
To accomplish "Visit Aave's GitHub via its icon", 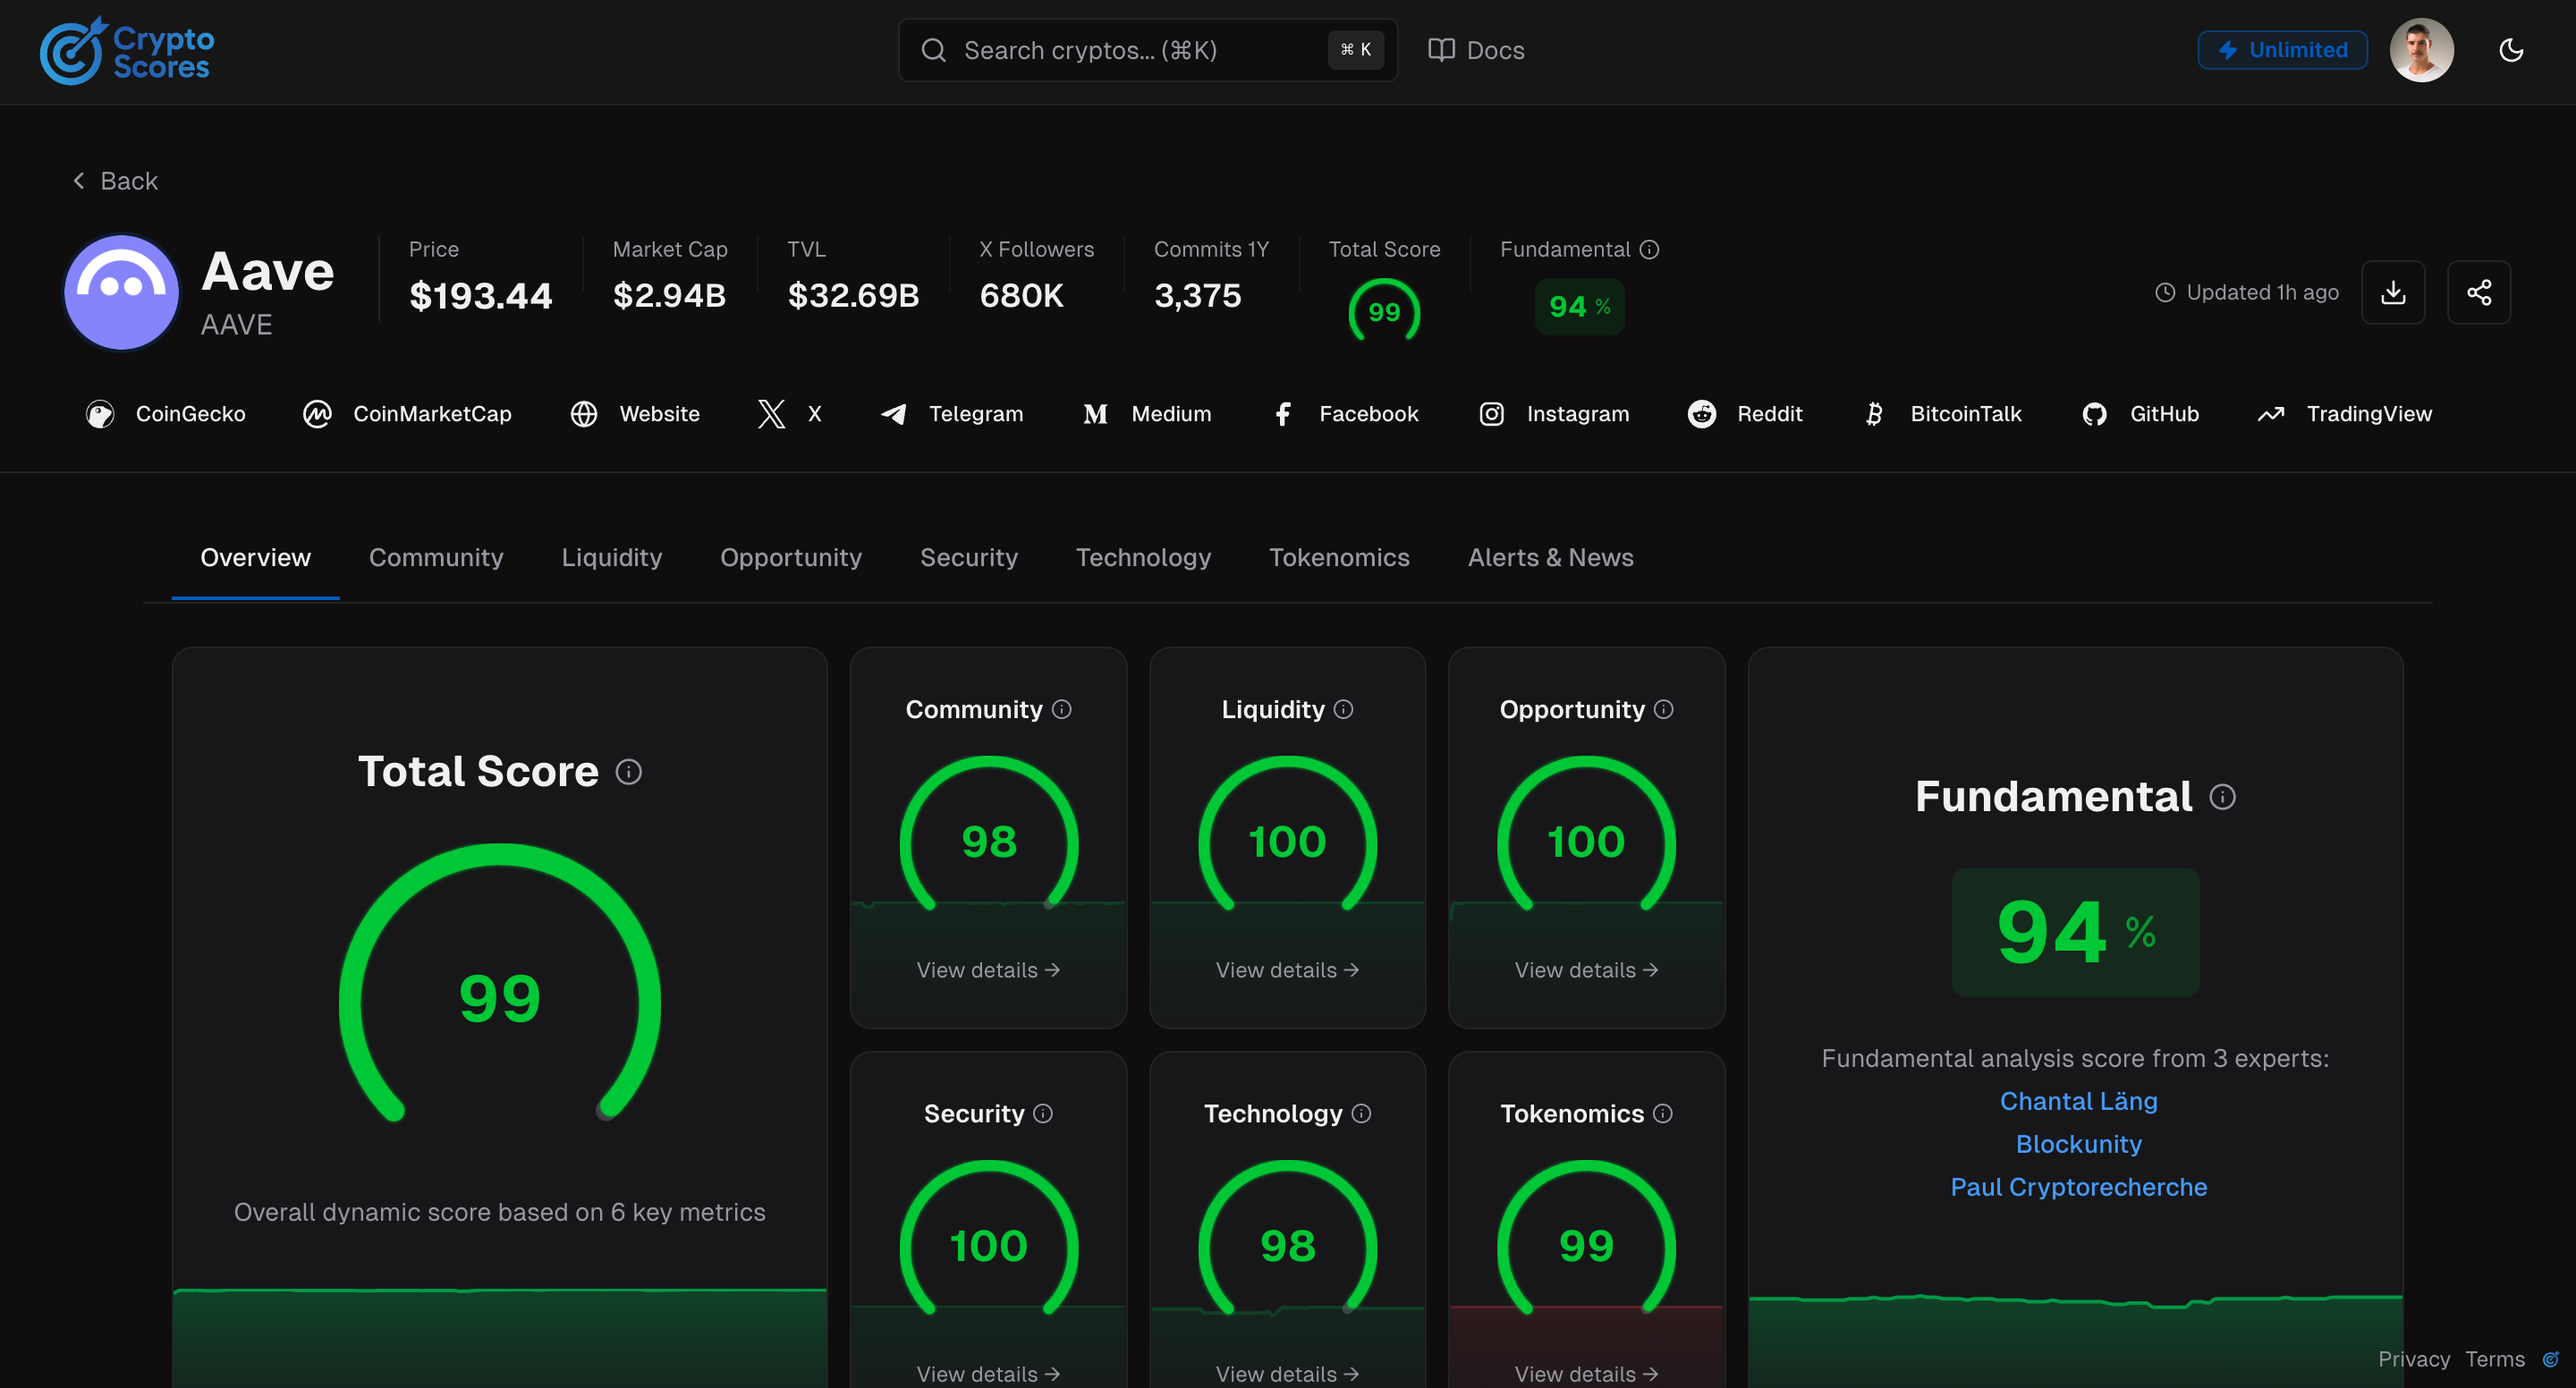I will 2094,414.
